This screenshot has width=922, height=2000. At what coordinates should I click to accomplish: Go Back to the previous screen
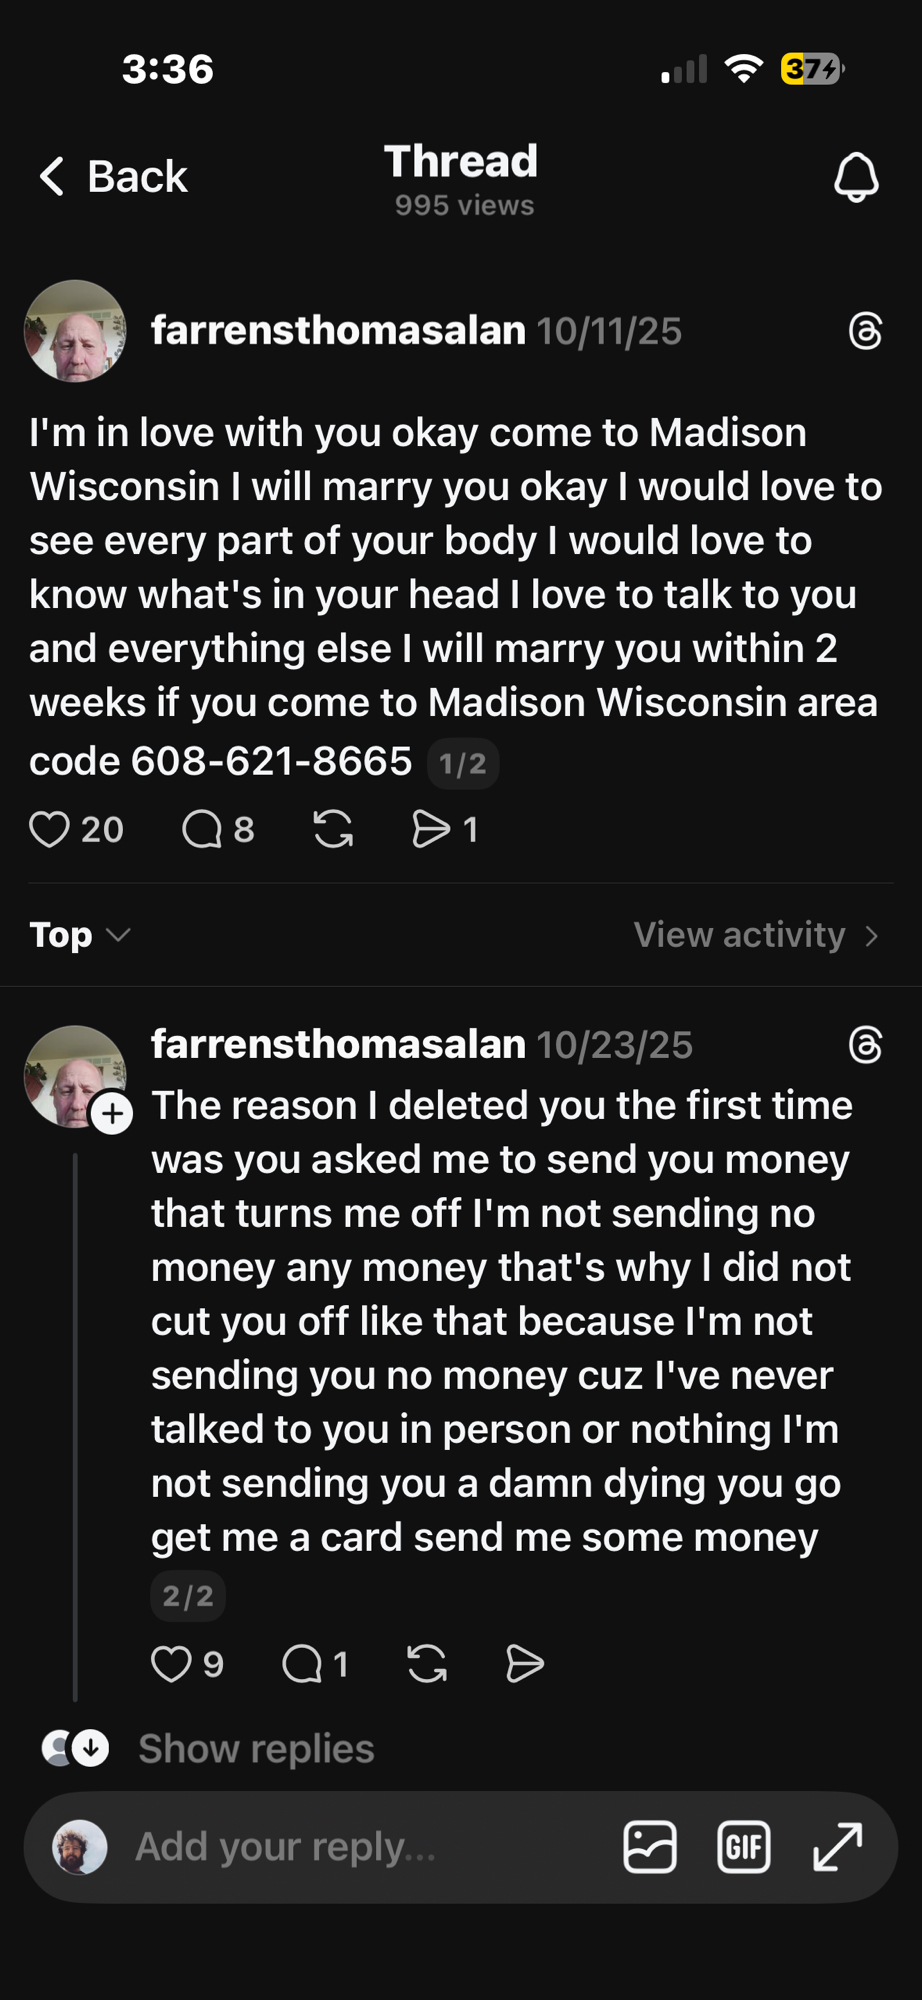coord(113,177)
